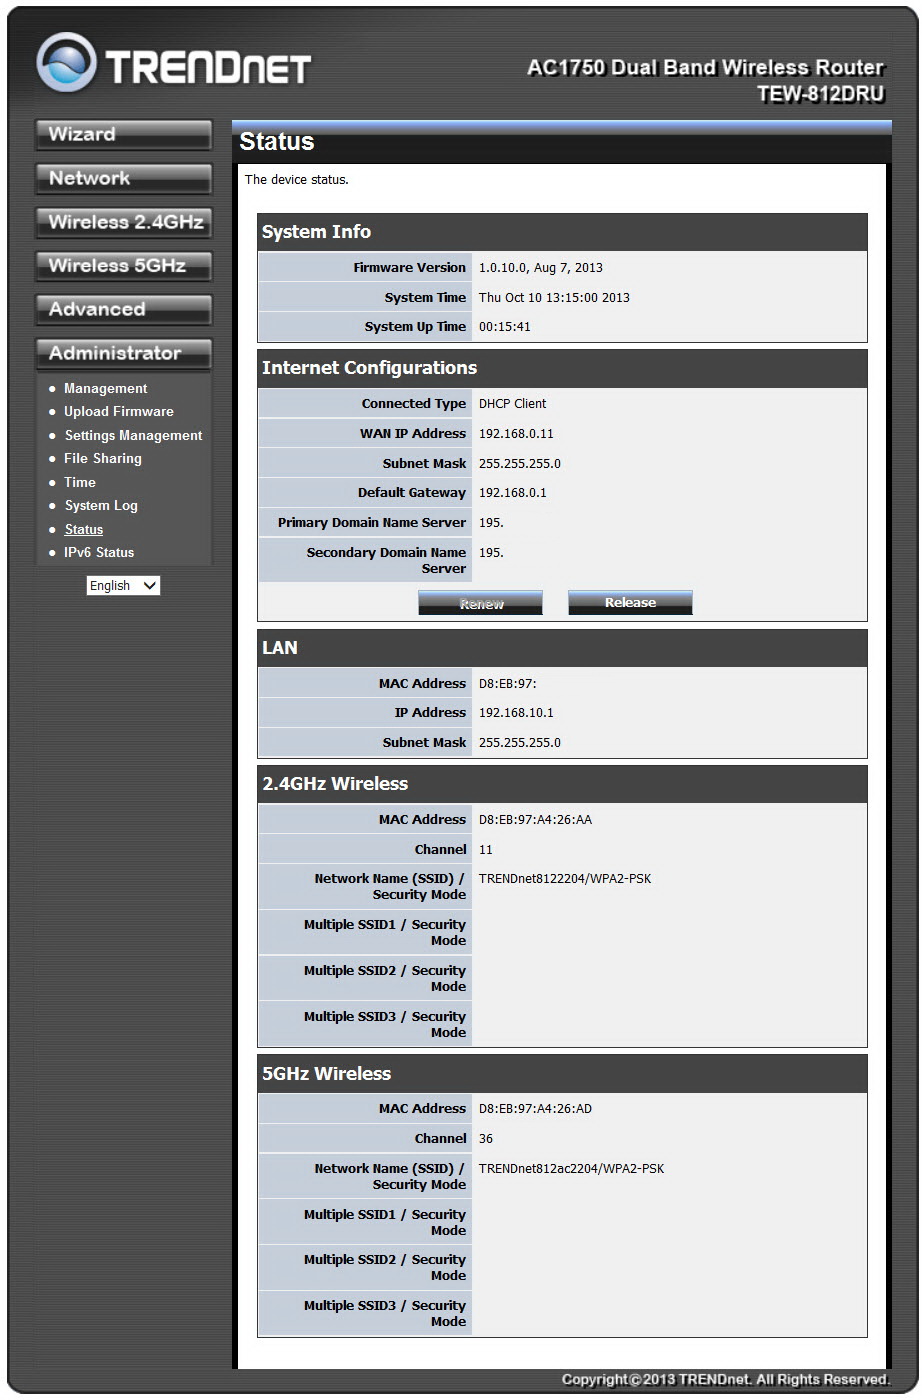Click the "Primary Domain Name Server" label

click(372, 523)
